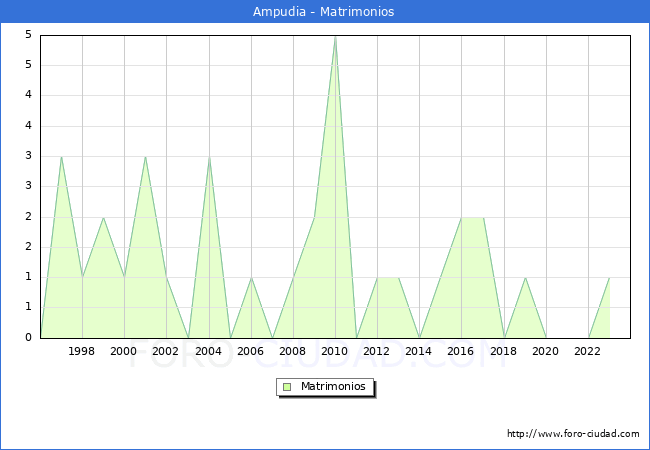Click the y-axis value 4 label
The width and height of the screenshot is (650, 450).
coord(30,95)
